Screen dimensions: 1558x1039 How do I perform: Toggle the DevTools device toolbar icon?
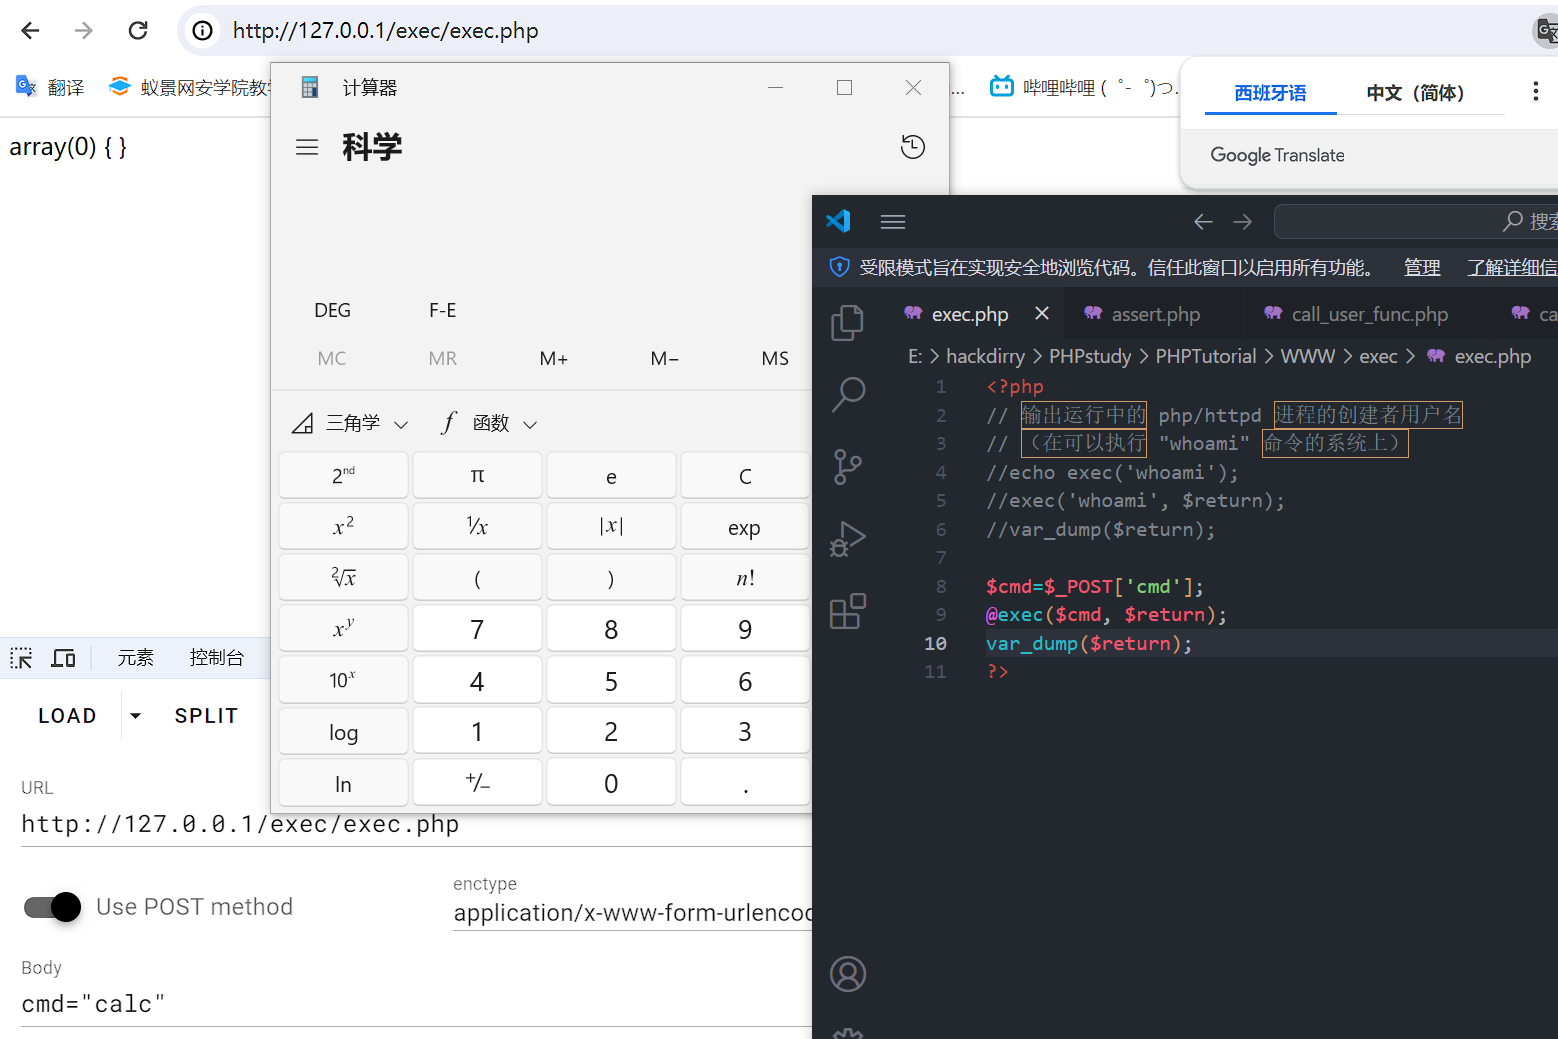click(64, 658)
